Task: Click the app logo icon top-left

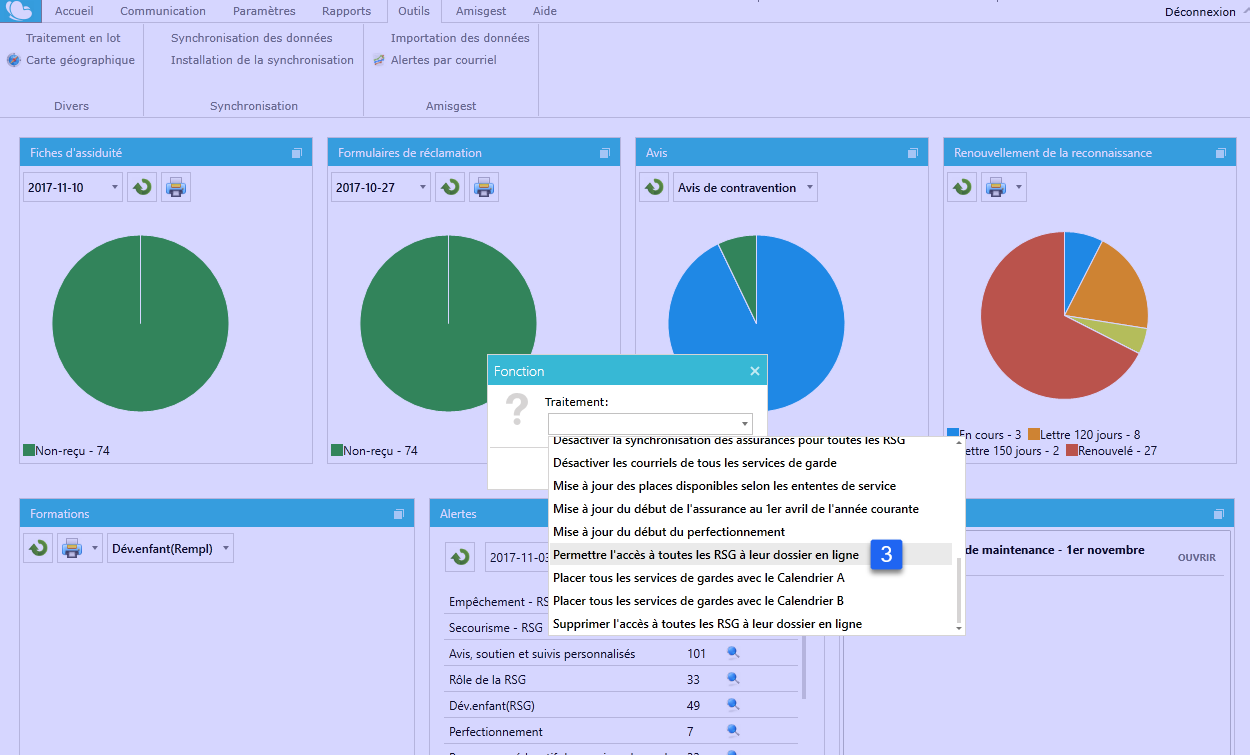Action: [x=22, y=12]
